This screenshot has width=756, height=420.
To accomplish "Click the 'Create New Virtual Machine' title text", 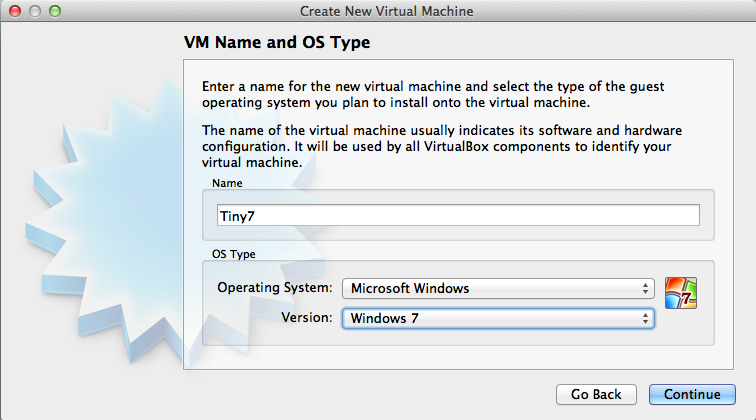I will click(386, 11).
